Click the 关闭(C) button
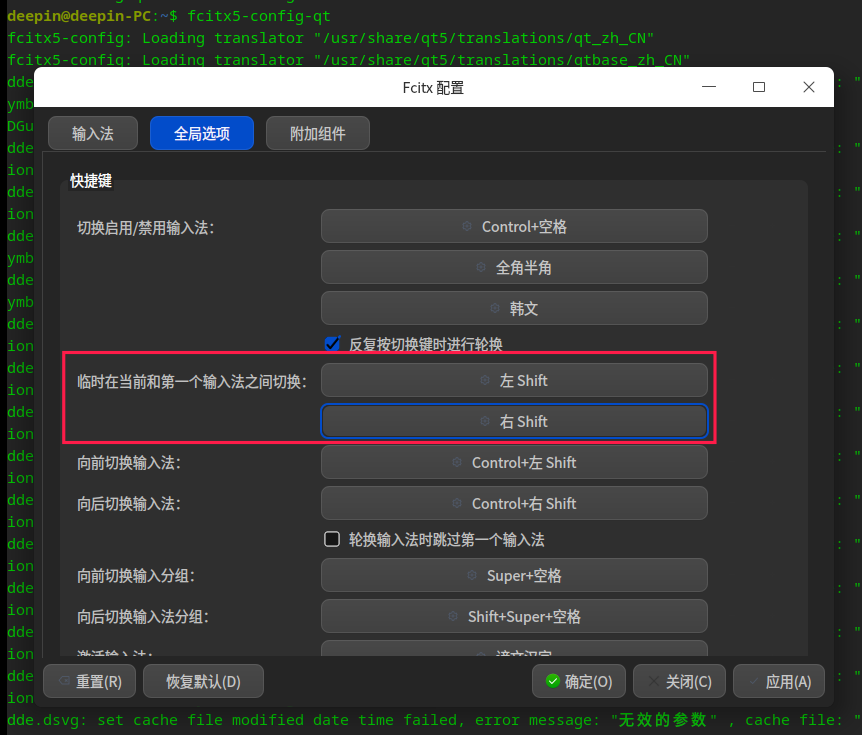 click(679, 681)
